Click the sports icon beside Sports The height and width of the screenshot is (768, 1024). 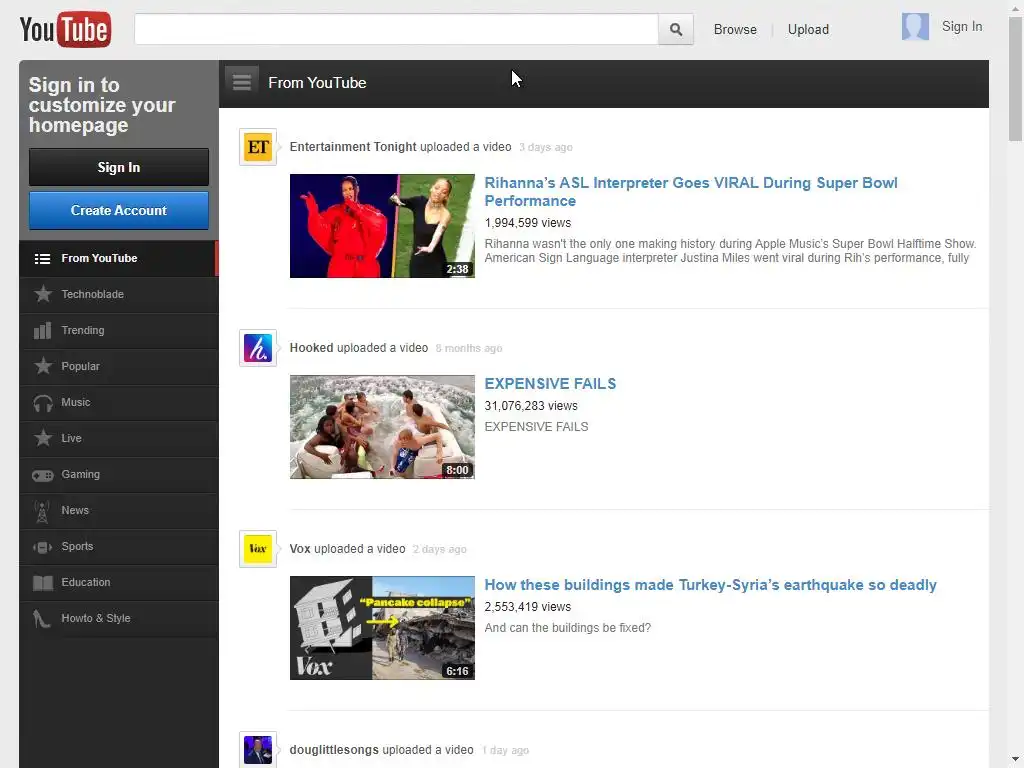point(43,547)
